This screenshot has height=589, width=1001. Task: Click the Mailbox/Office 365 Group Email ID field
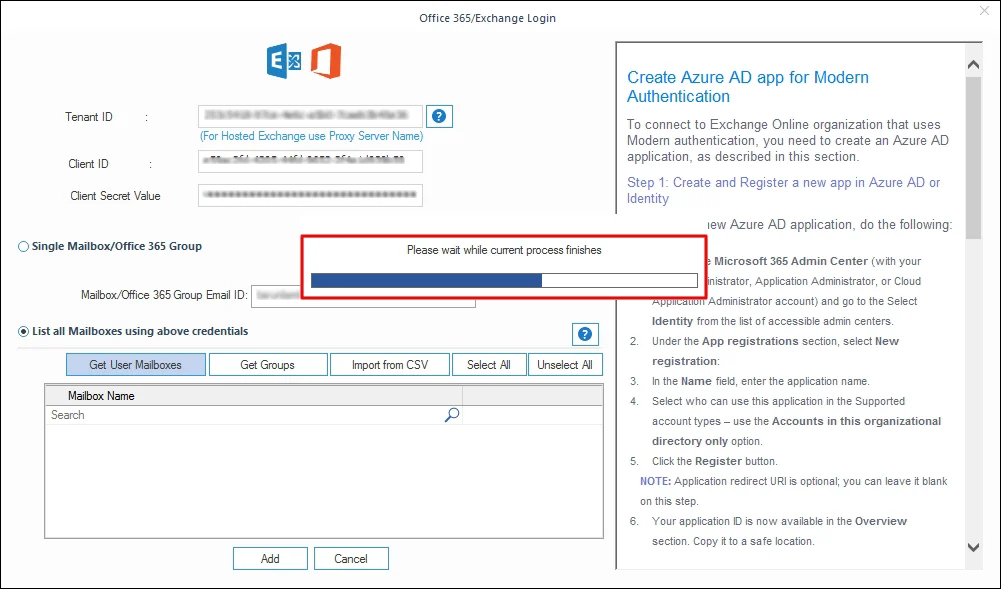pyautogui.click(x=363, y=296)
